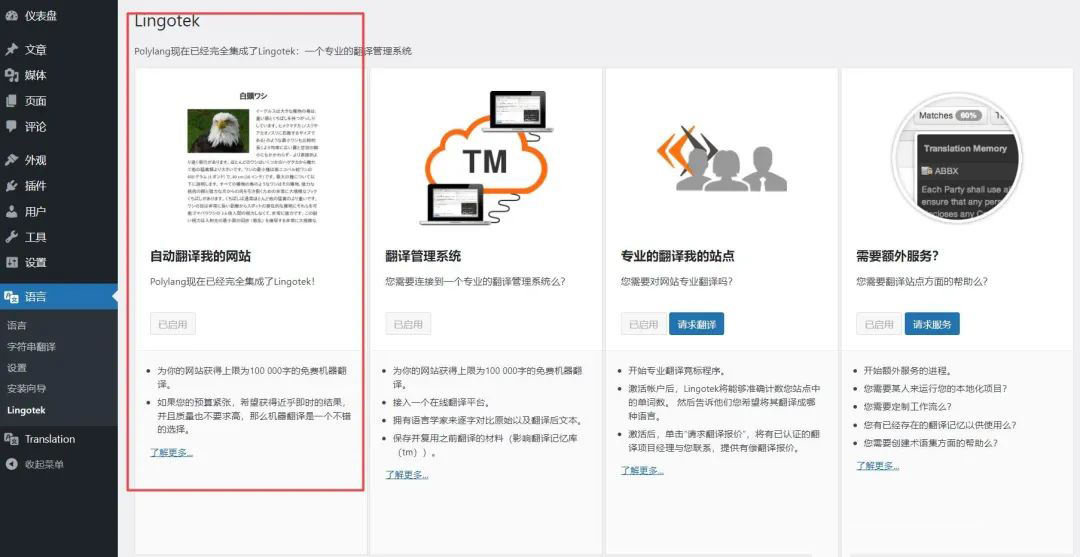Click the collapse arrow icon beside 收起菜单

(11, 464)
